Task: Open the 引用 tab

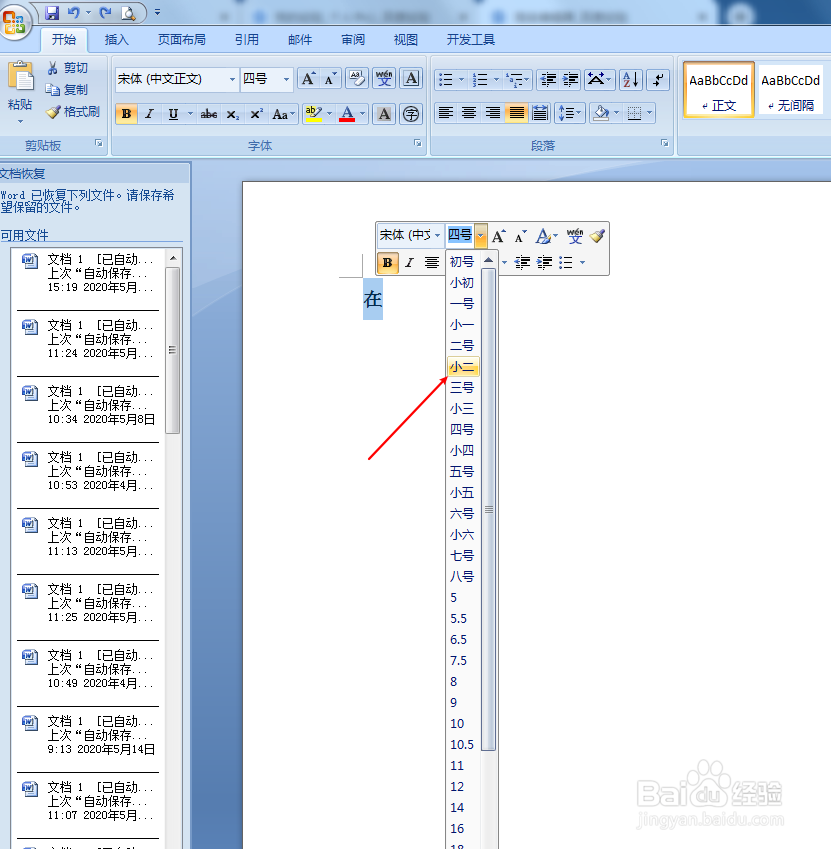Action: (246, 40)
